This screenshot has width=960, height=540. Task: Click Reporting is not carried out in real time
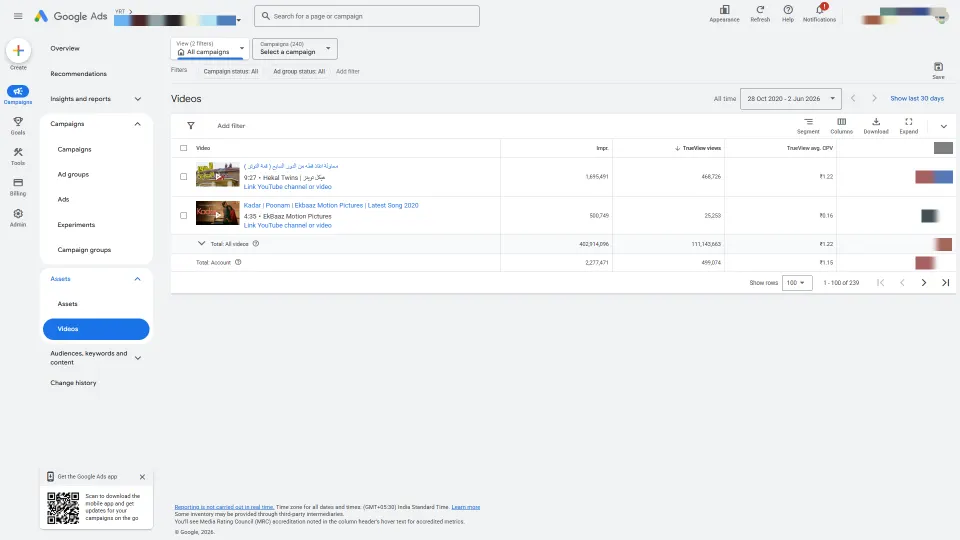224,507
